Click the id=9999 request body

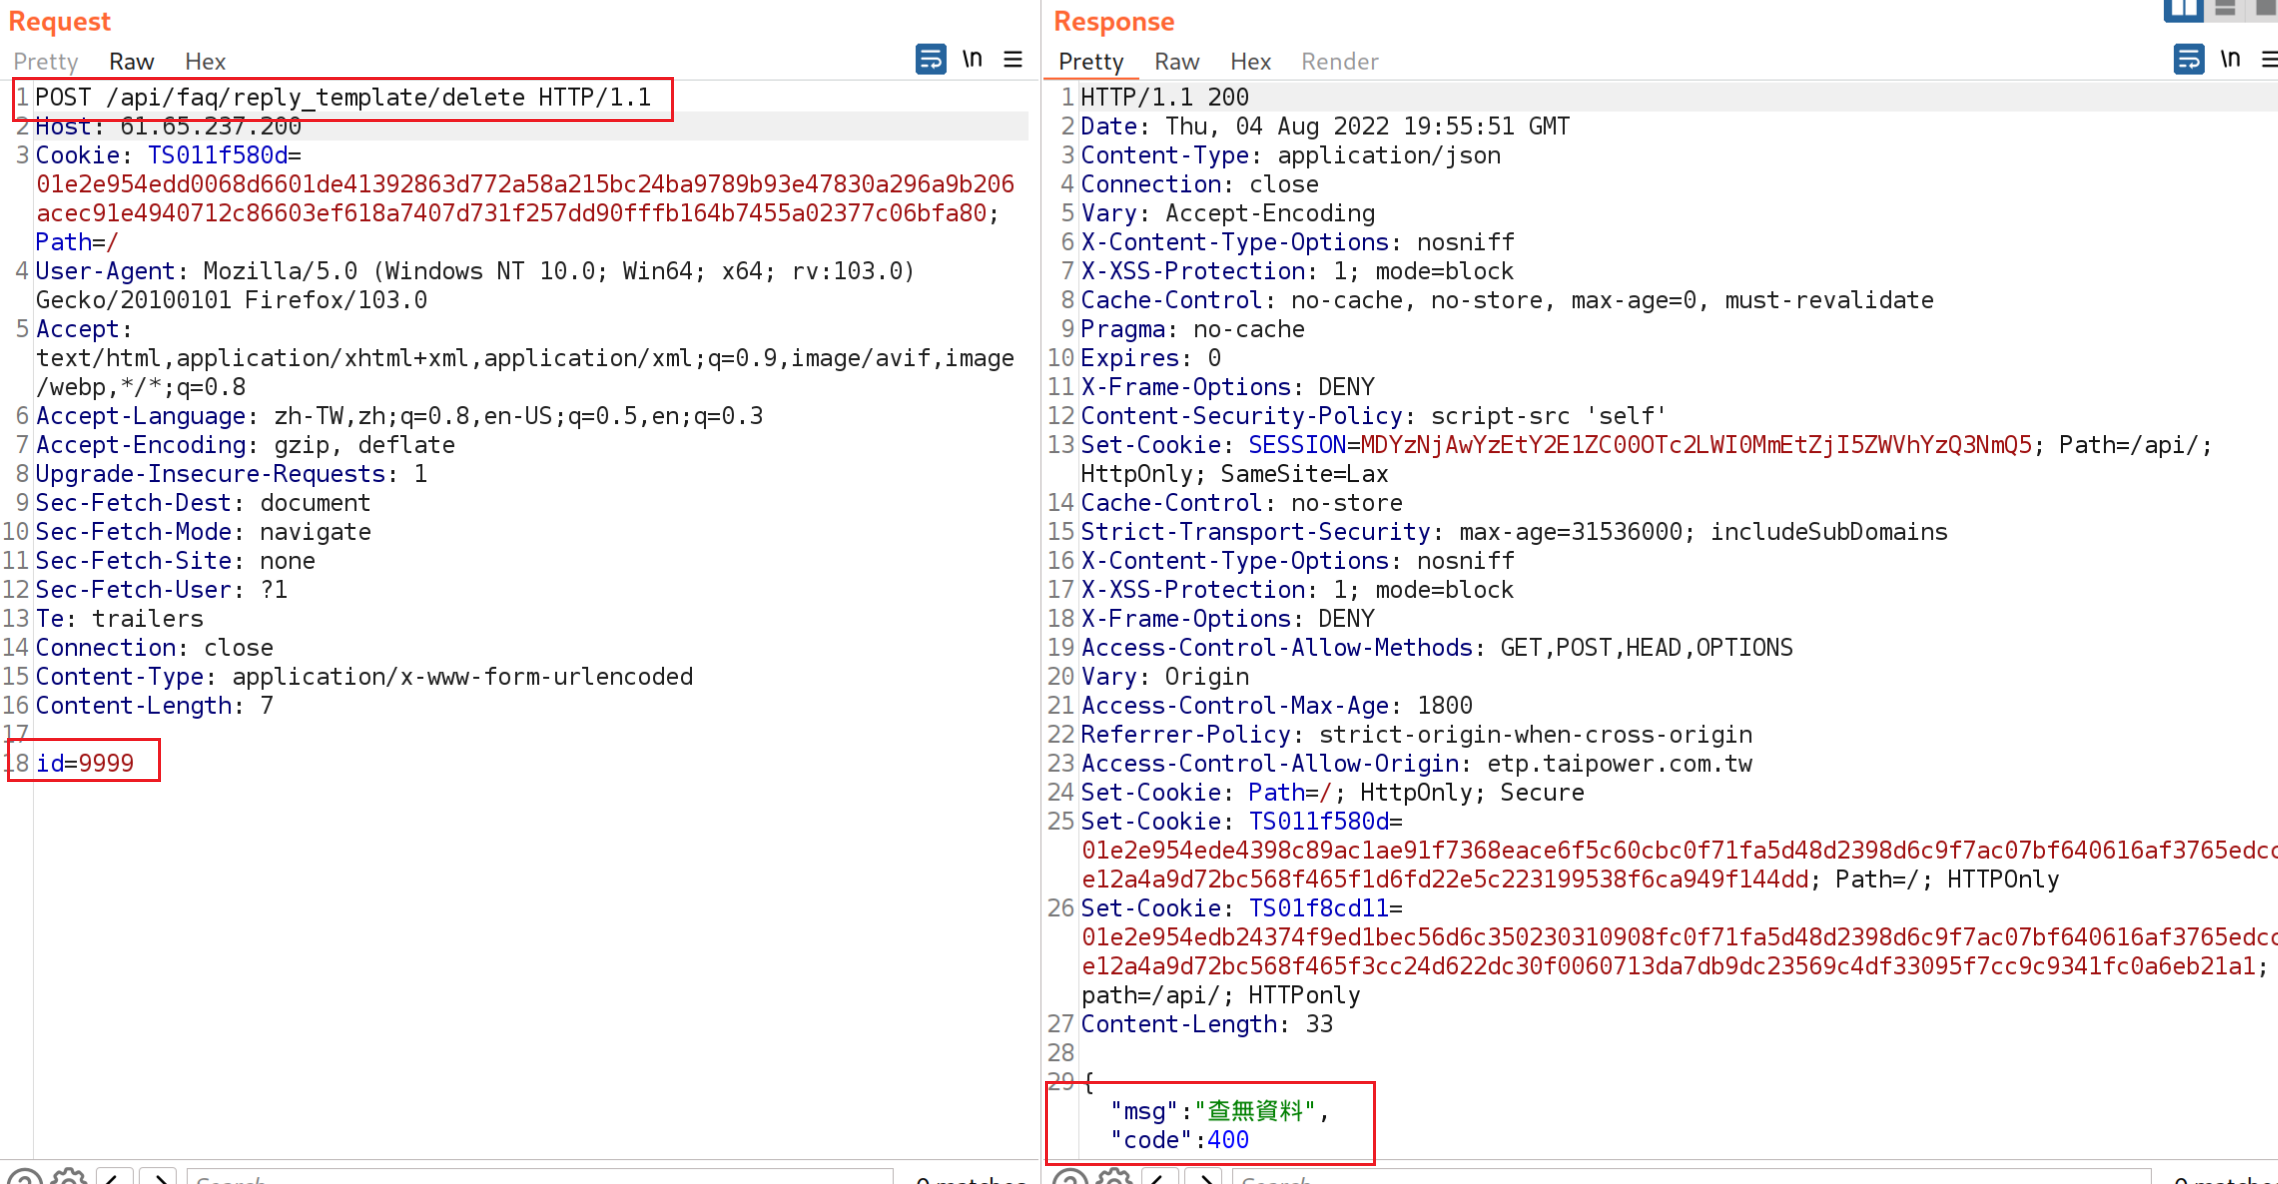[x=85, y=764]
